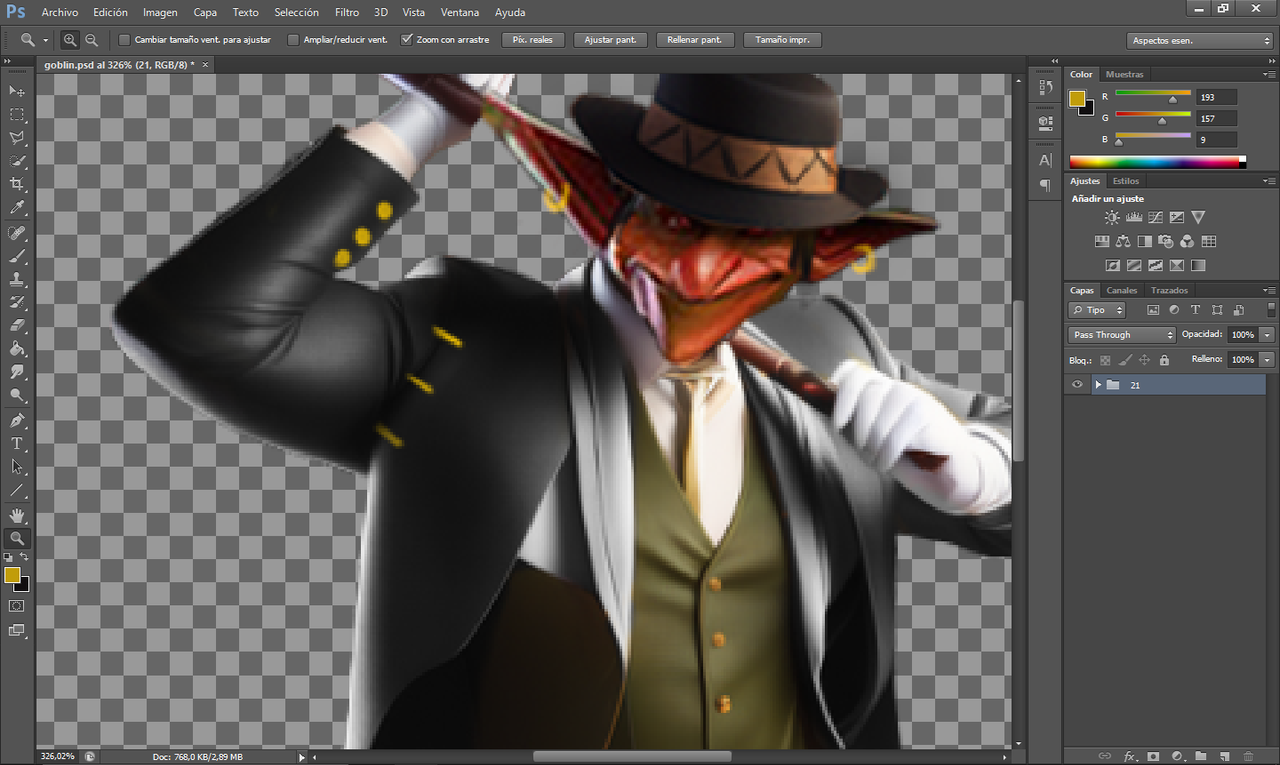Open the Relleno value dropdown arrow
This screenshot has width=1280, height=765.
(1268, 359)
